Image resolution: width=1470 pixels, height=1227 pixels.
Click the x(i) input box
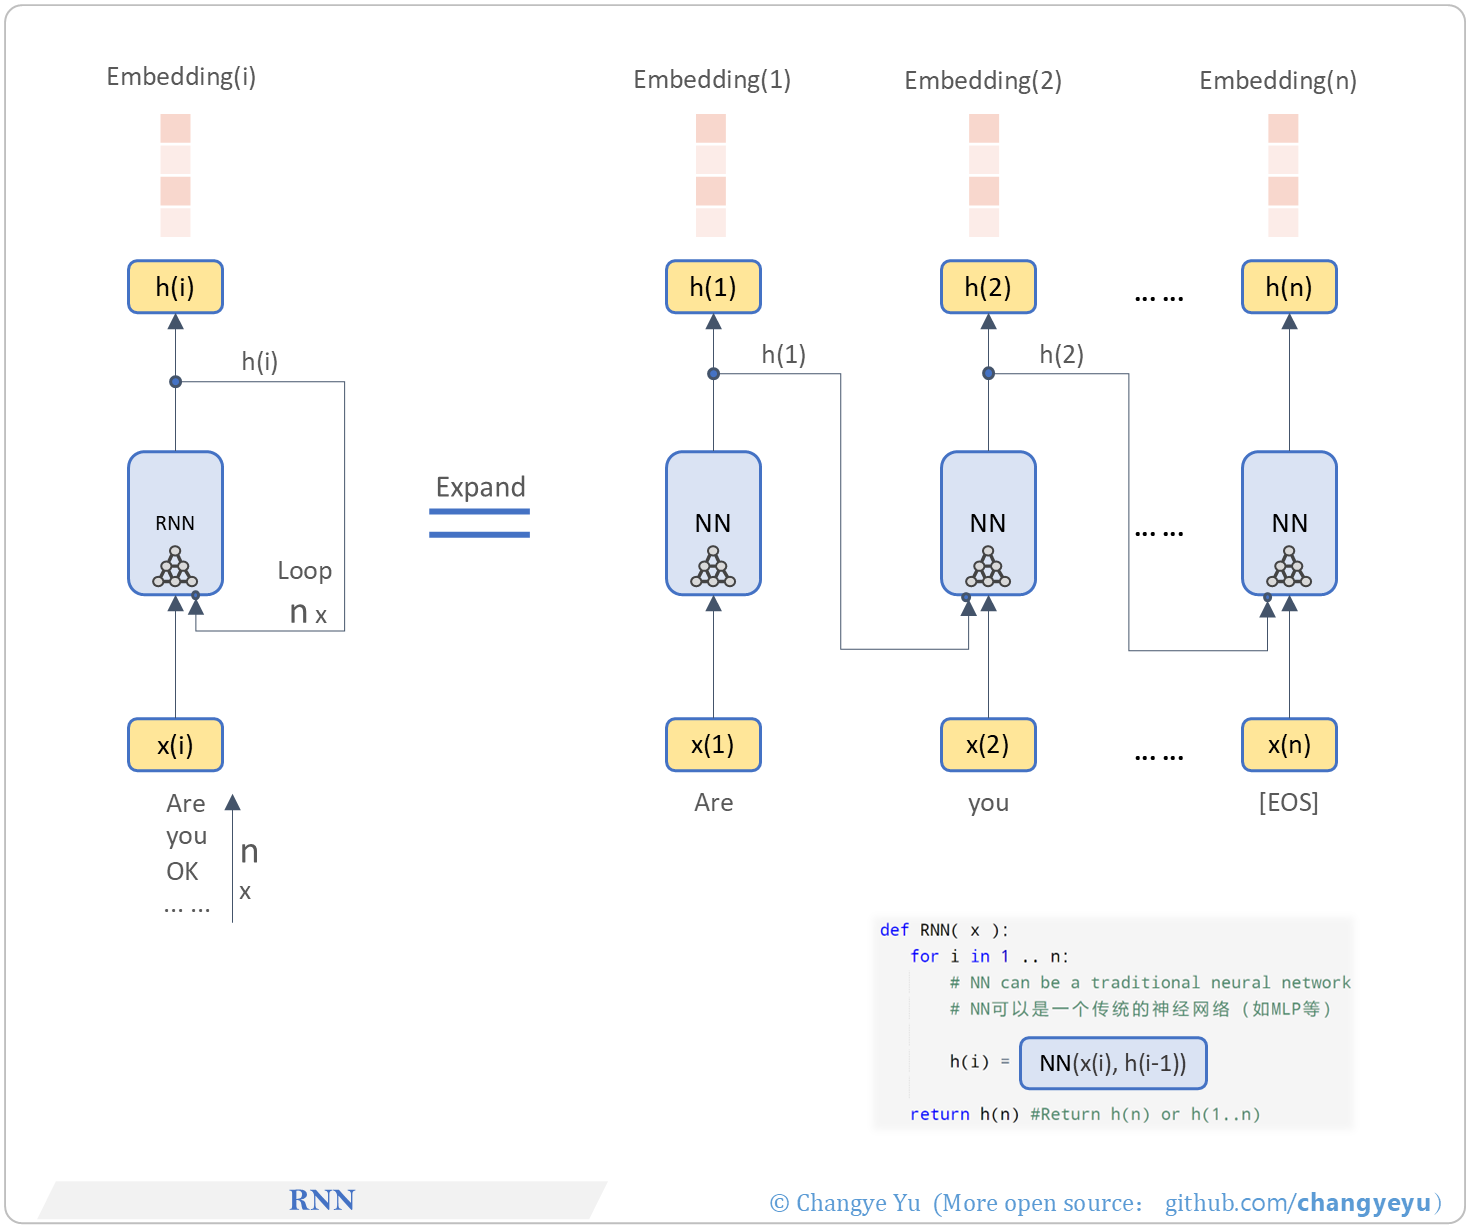175,745
